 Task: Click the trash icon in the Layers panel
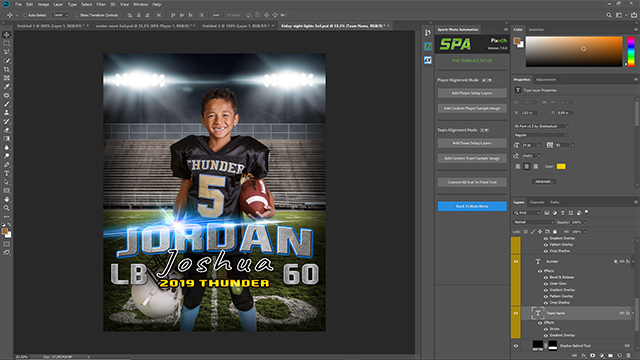coord(629,356)
